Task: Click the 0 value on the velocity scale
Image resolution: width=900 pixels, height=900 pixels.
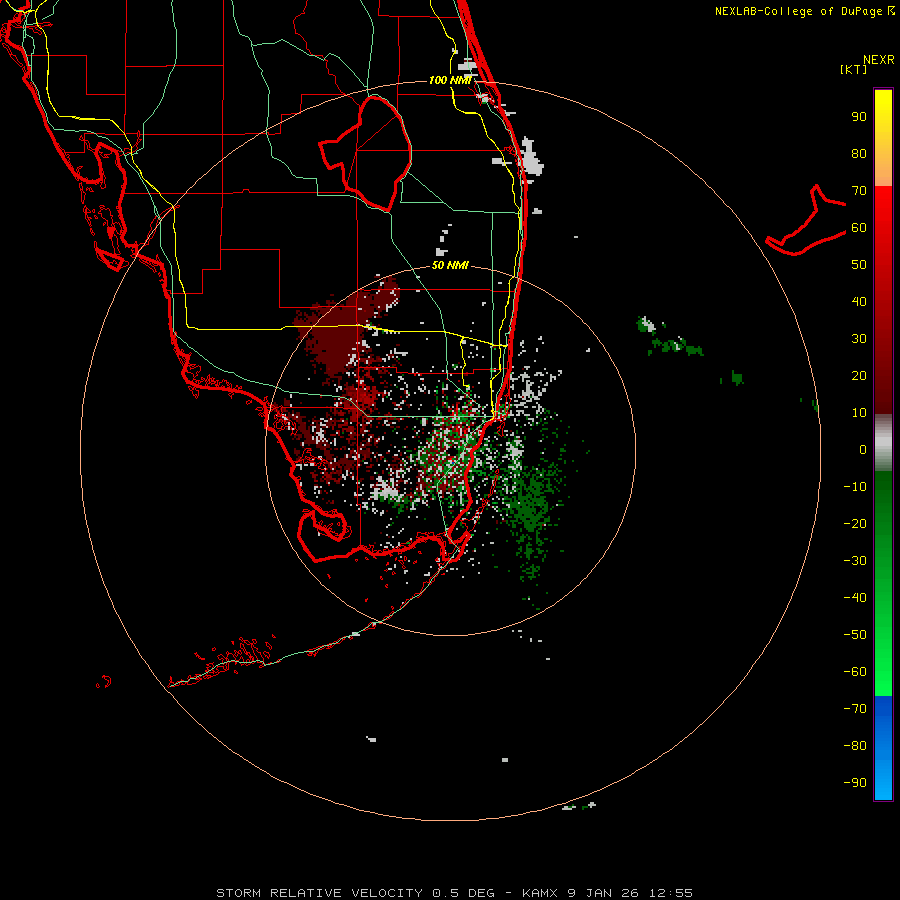Action: [863, 449]
